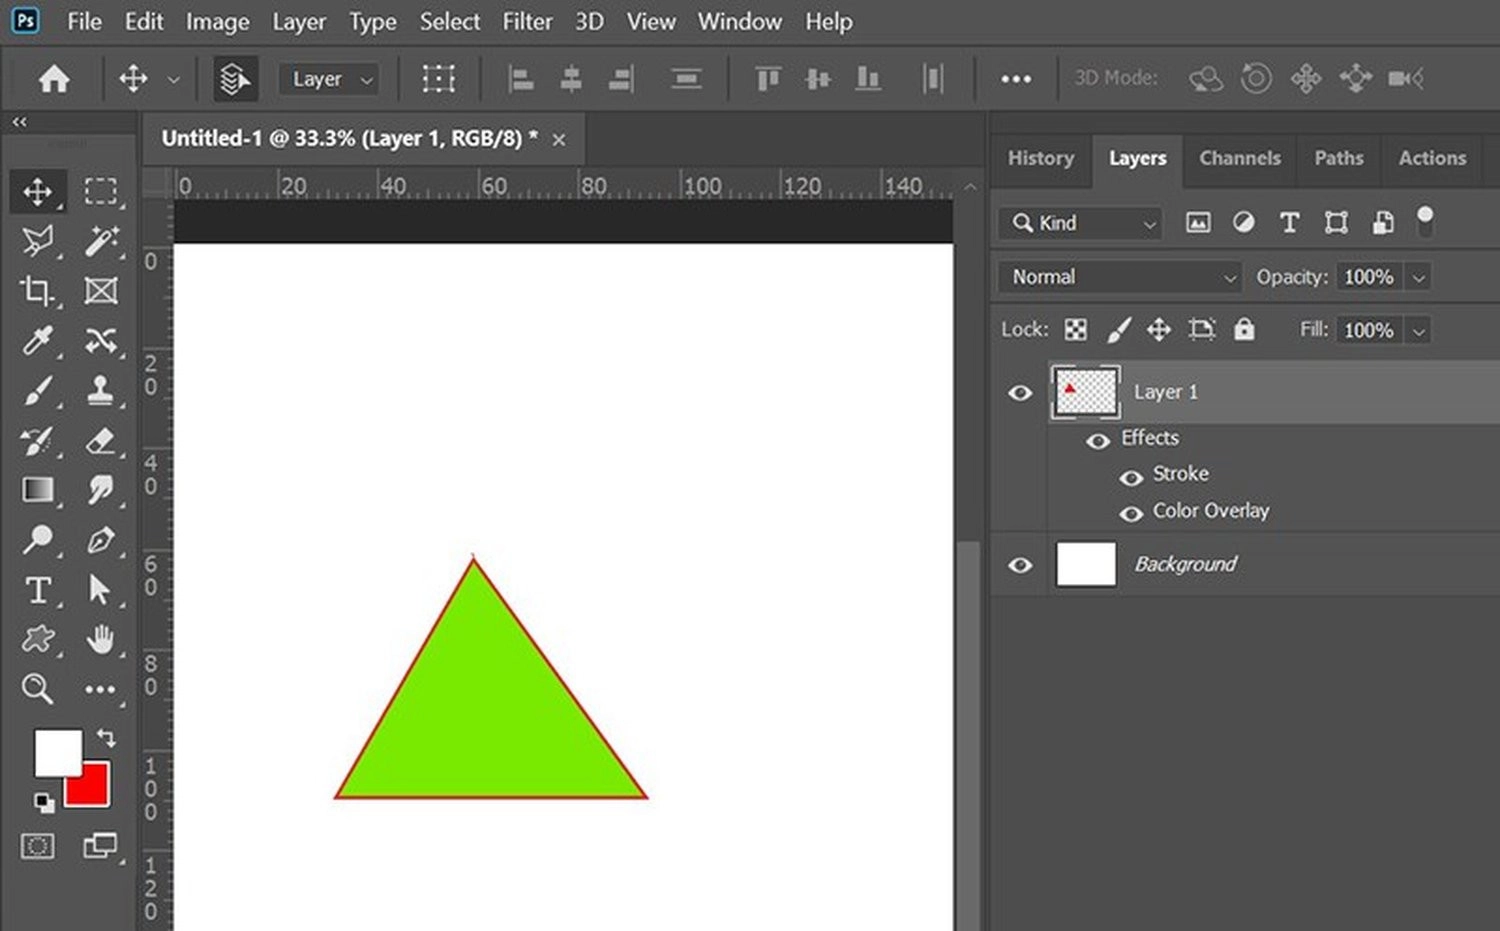Select the Polygonal Lasso tool
The image size is (1500, 931).
[38, 241]
